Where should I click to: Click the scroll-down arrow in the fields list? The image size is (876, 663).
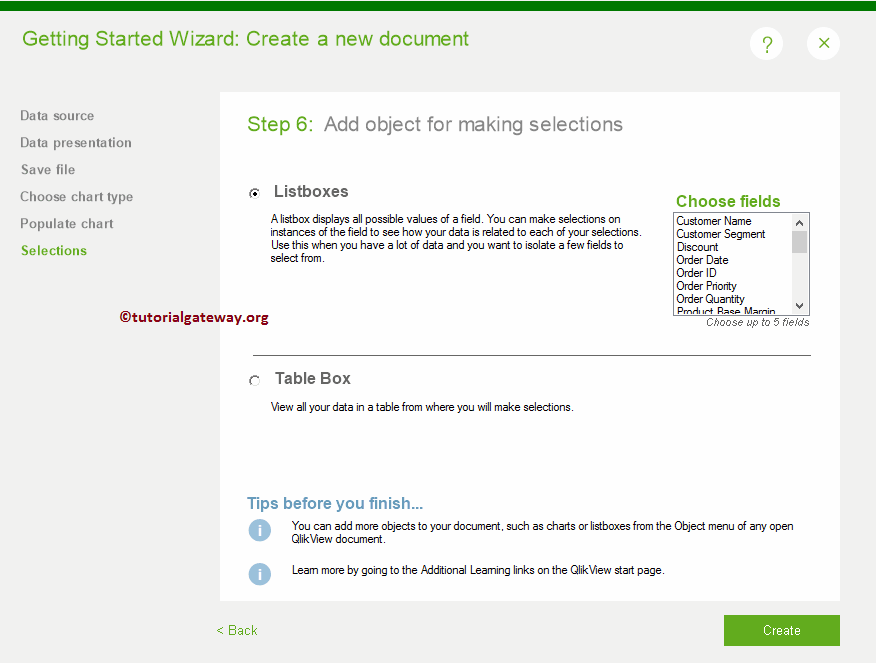(x=799, y=306)
